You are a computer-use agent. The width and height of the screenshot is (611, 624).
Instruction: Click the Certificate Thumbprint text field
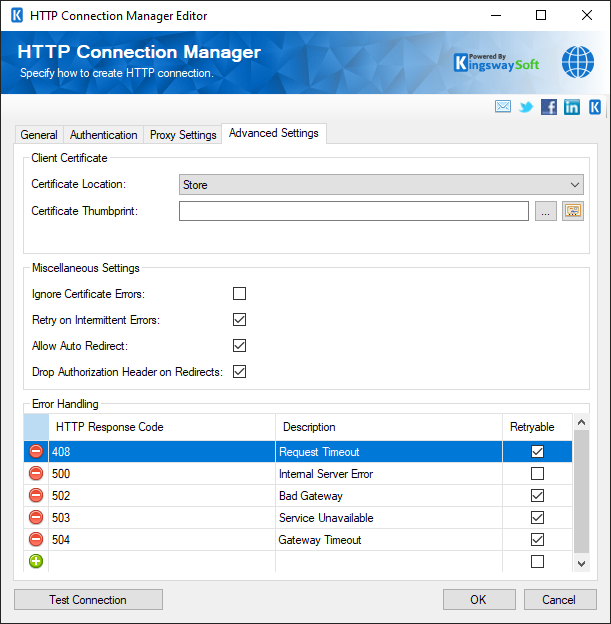tap(353, 211)
